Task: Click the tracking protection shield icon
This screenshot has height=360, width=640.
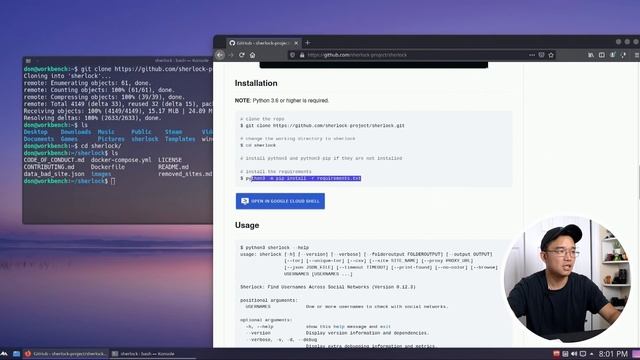Action: point(292,55)
